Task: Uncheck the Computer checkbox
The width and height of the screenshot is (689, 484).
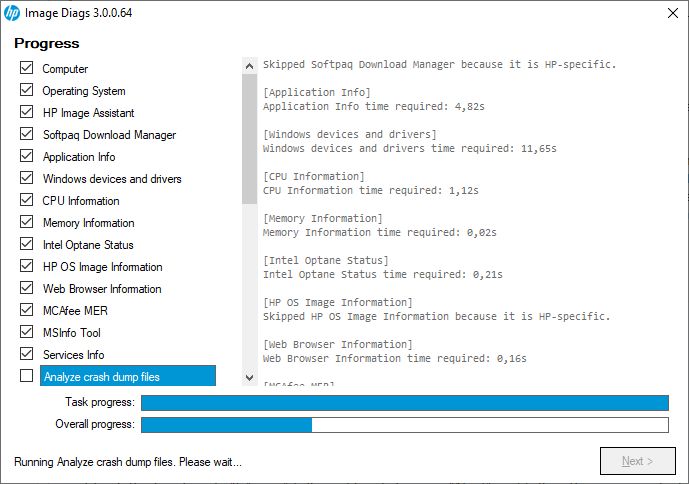Action: point(26,68)
